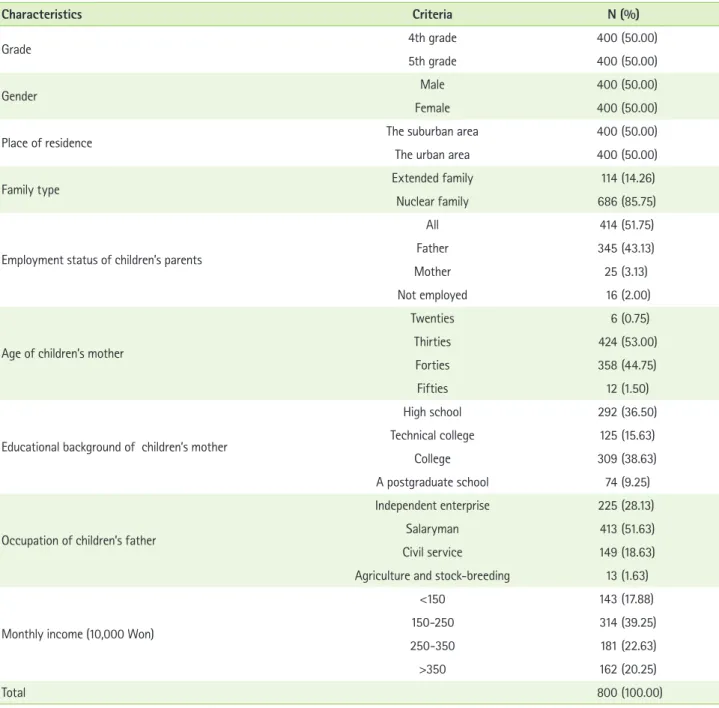
Task: Click the value 414 (51.75)
Action: coord(626,225)
